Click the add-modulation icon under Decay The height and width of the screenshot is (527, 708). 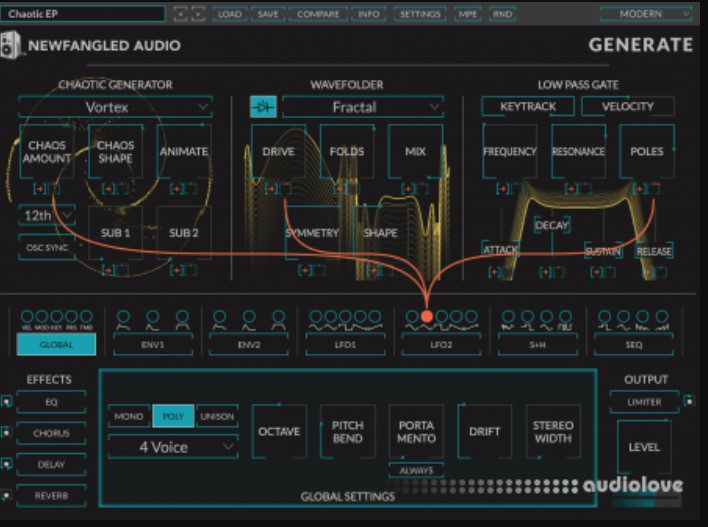(x=545, y=272)
